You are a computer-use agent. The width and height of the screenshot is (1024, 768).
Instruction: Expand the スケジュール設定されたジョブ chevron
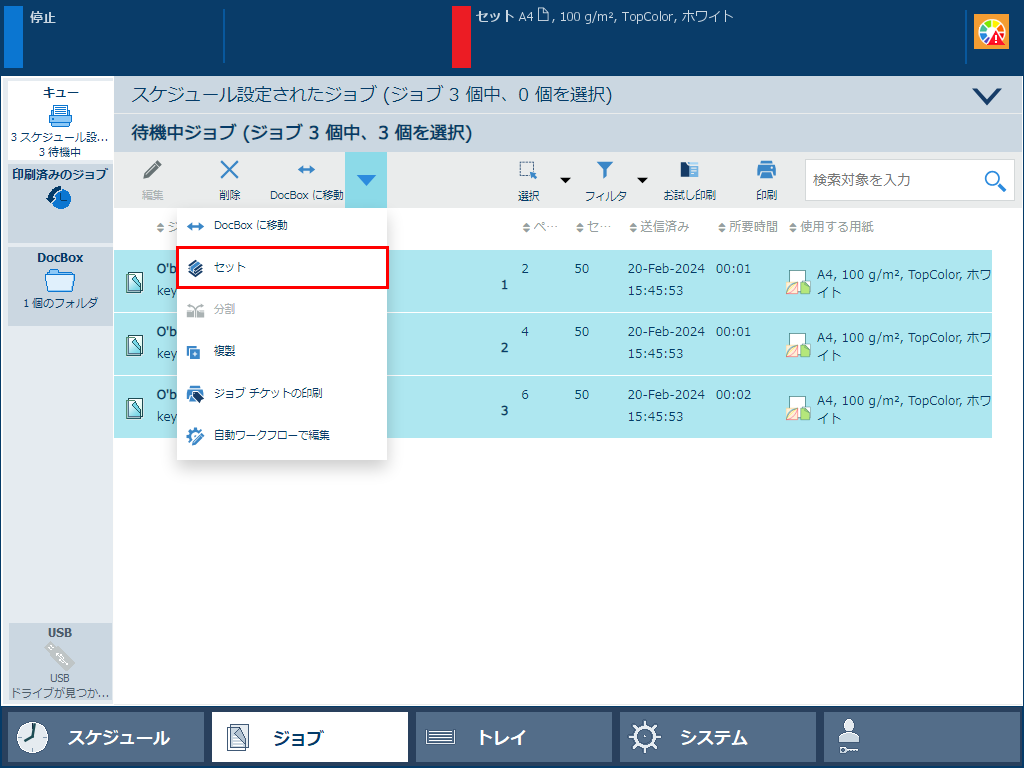pyautogui.click(x=986, y=96)
